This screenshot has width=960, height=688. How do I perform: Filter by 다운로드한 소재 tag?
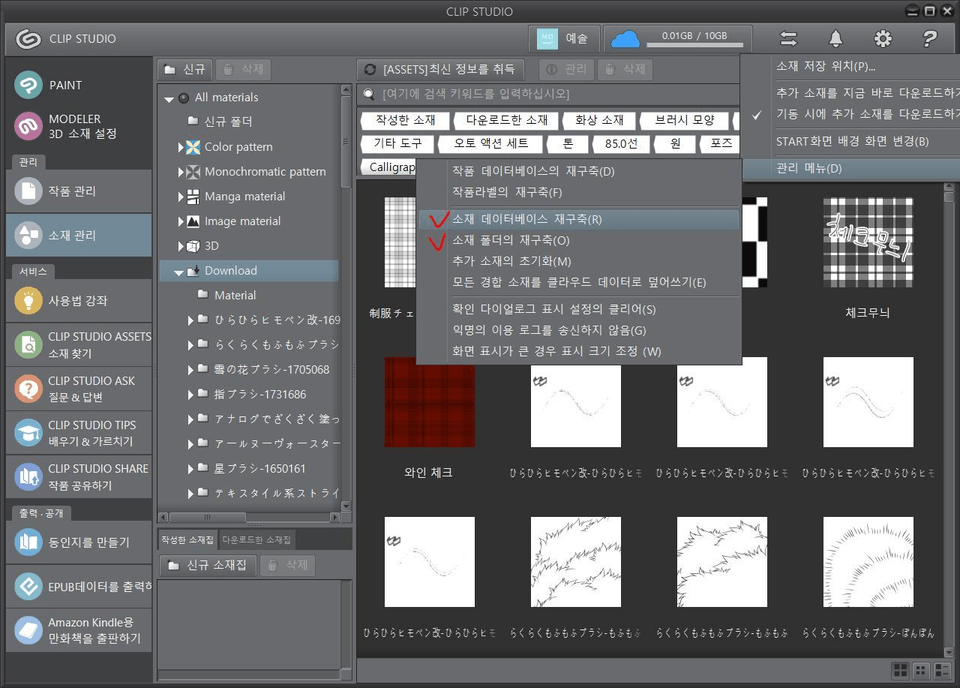(506, 120)
